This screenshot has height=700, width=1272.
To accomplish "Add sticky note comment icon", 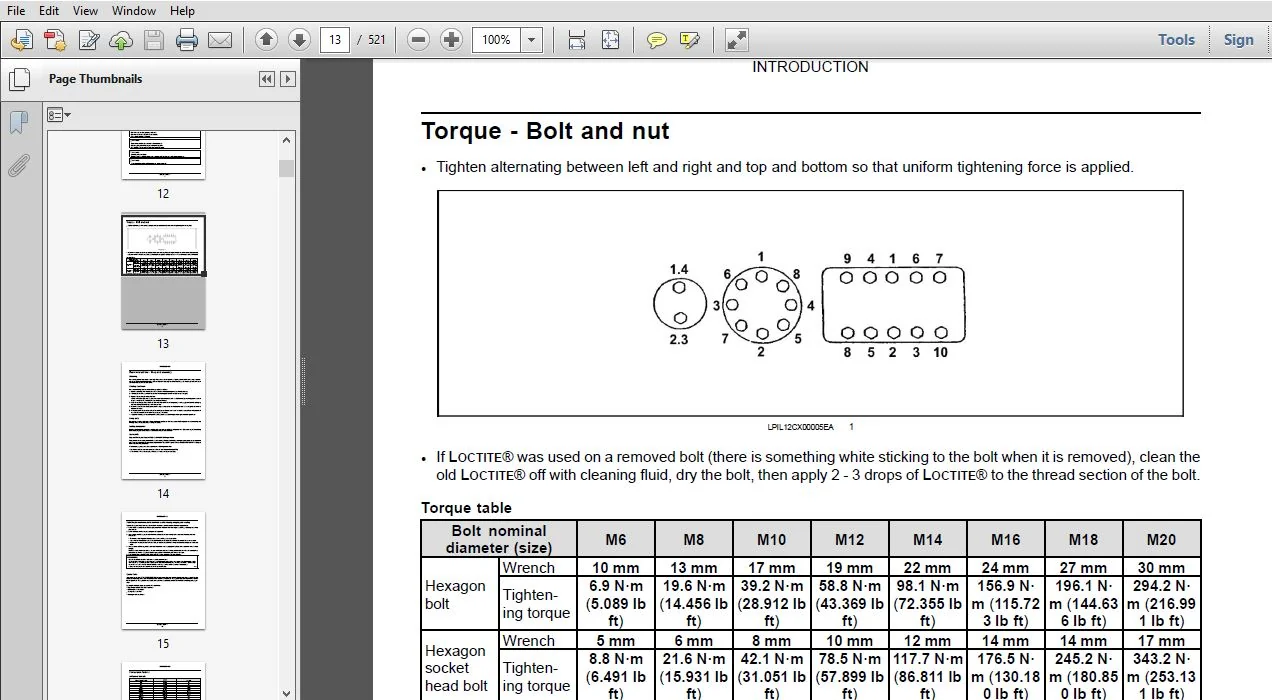I will click(656, 40).
